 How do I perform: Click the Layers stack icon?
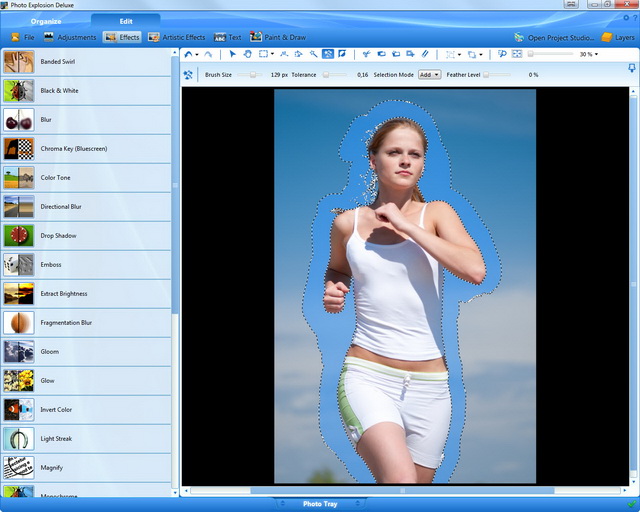pos(607,37)
